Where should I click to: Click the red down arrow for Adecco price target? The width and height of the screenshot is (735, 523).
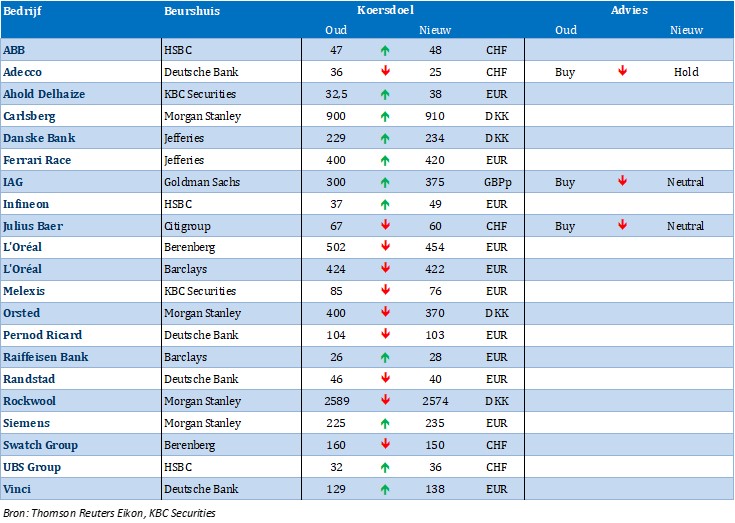[x=385, y=72]
